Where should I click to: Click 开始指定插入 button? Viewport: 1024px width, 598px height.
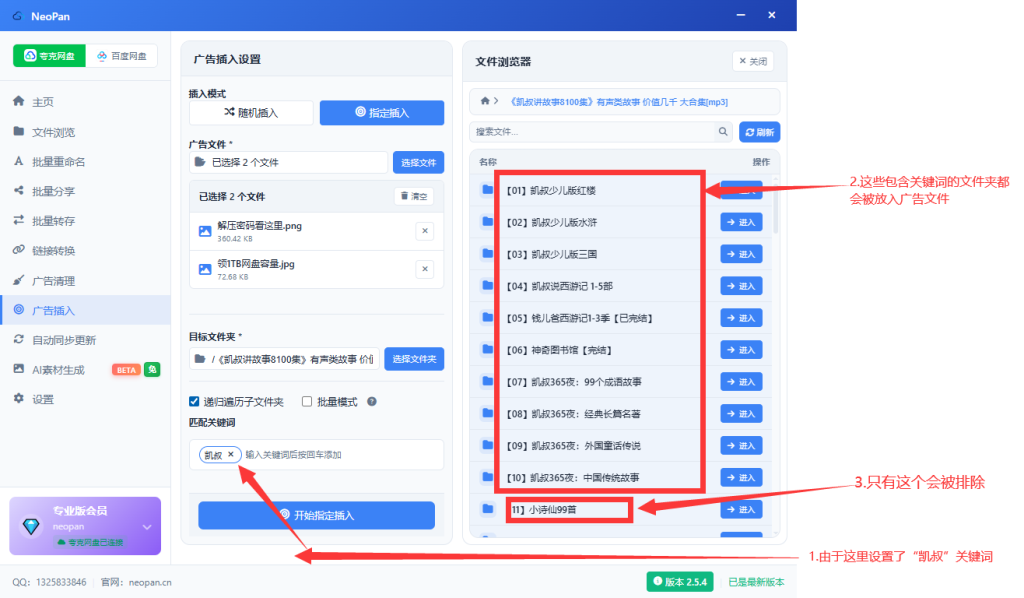[317, 515]
